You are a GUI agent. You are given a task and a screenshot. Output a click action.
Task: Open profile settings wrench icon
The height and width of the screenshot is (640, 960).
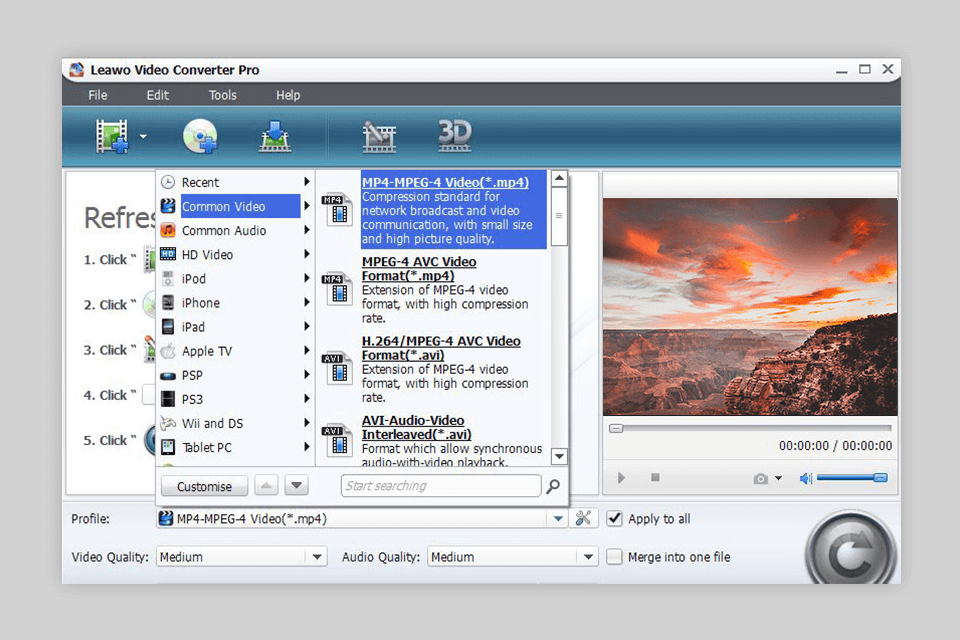click(x=584, y=519)
